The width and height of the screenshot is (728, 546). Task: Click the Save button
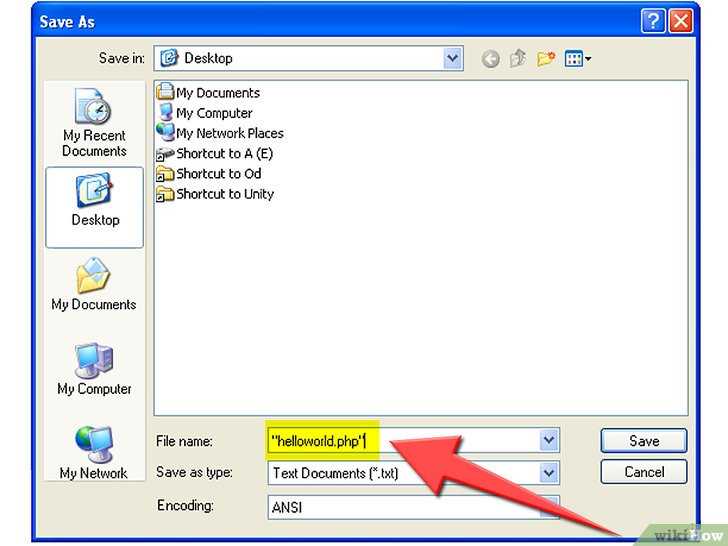644,441
